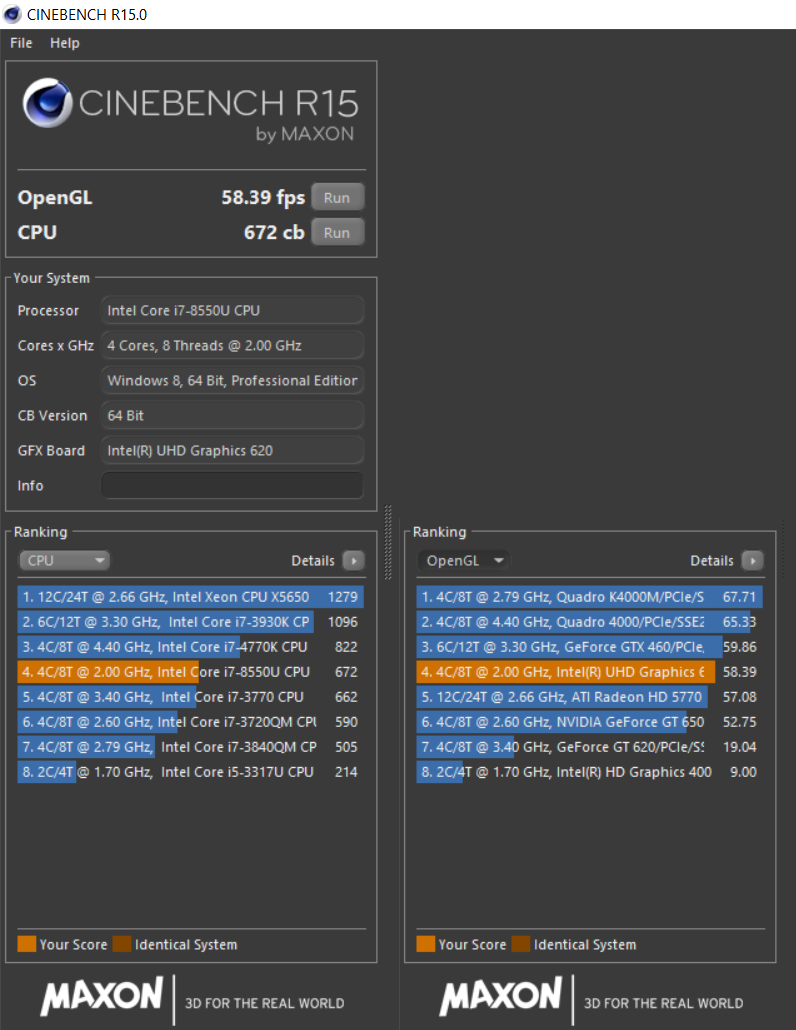Click the OpenGL ranking Details arrow
Screen dimensions: 796x1030
752,561
